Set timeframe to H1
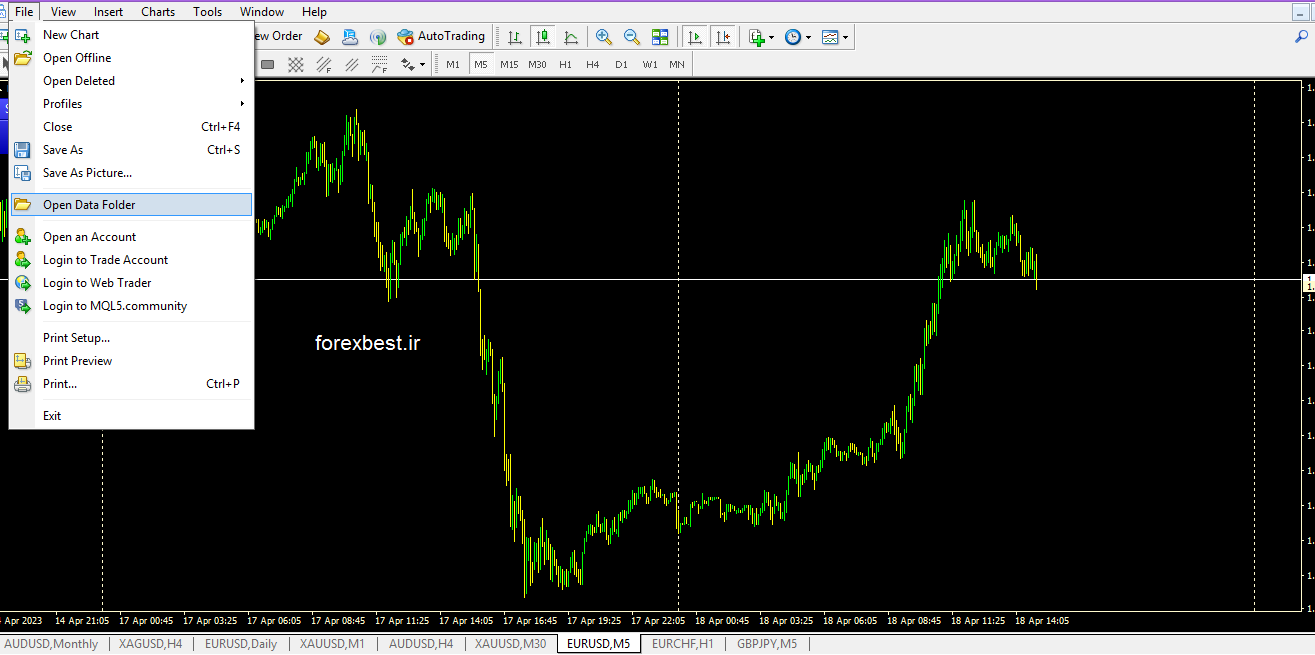The width and height of the screenshot is (1315, 655). [565, 64]
